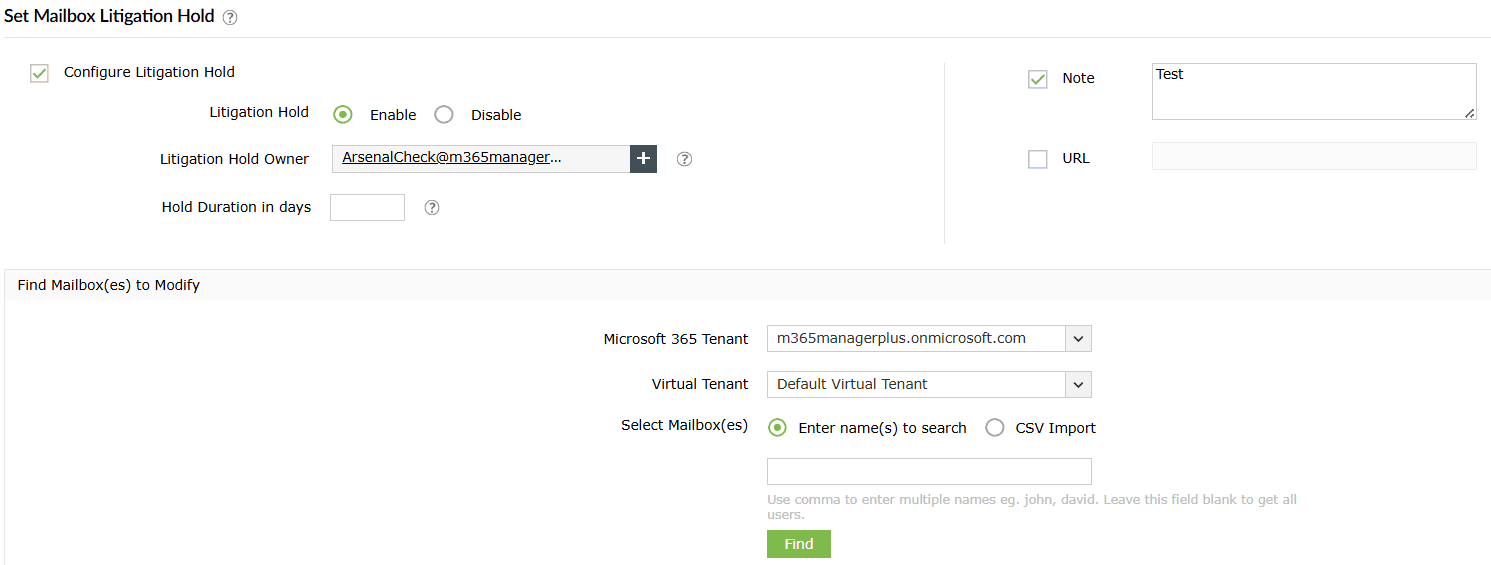The height and width of the screenshot is (565, 1491).
Task: Select the Disable litigation hold radio button
Action: [444, 115]
